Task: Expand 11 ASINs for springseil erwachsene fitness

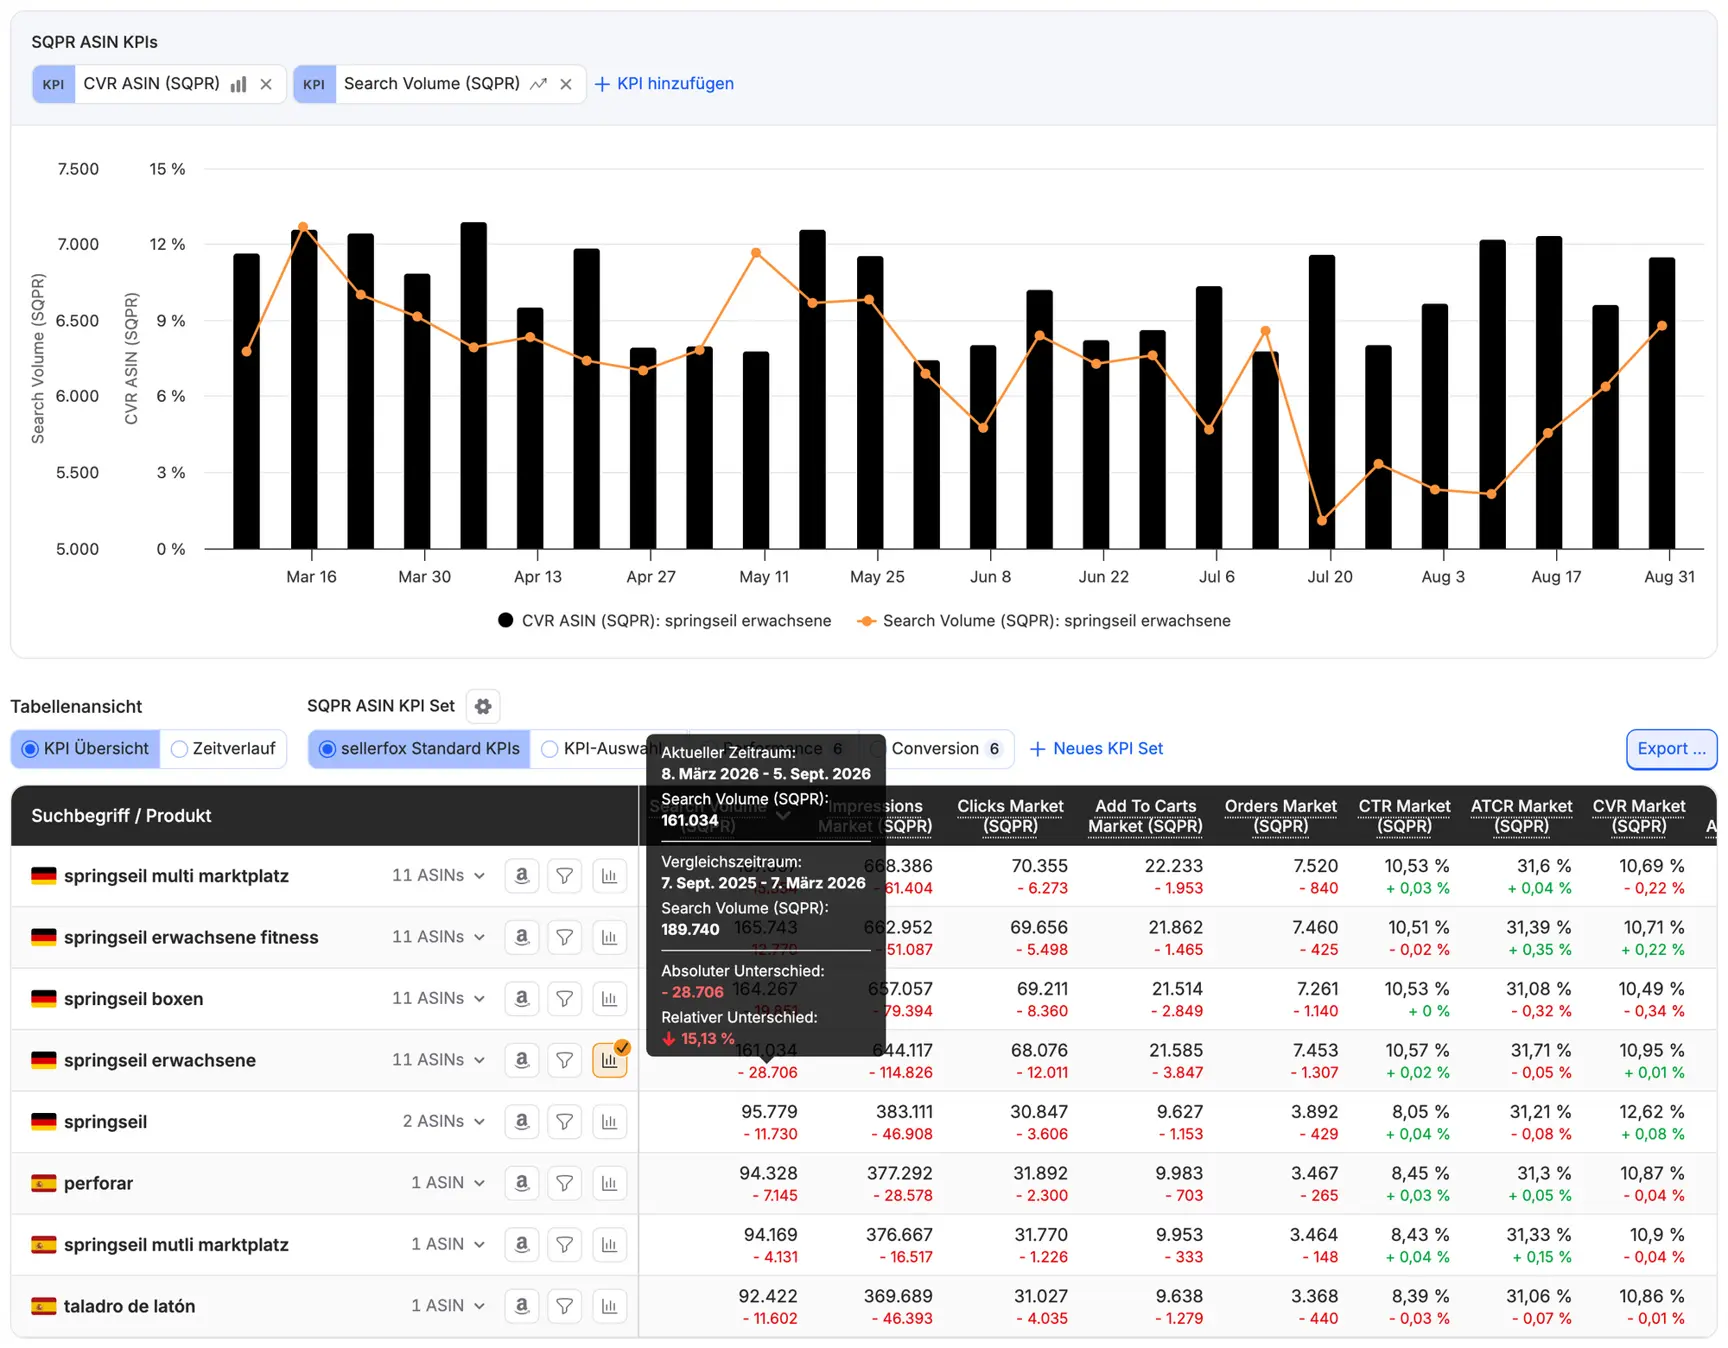Action: tap(438, 937)
